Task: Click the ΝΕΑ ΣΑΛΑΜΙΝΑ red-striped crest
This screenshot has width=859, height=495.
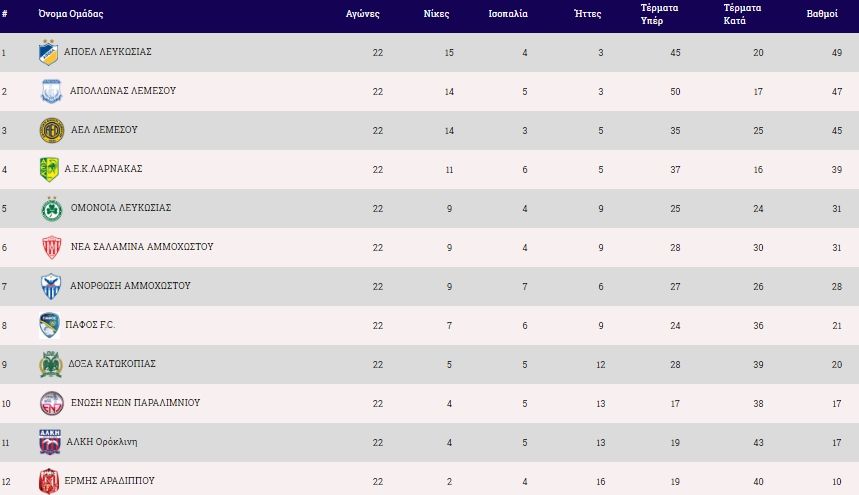Action: tap(52, 248)
